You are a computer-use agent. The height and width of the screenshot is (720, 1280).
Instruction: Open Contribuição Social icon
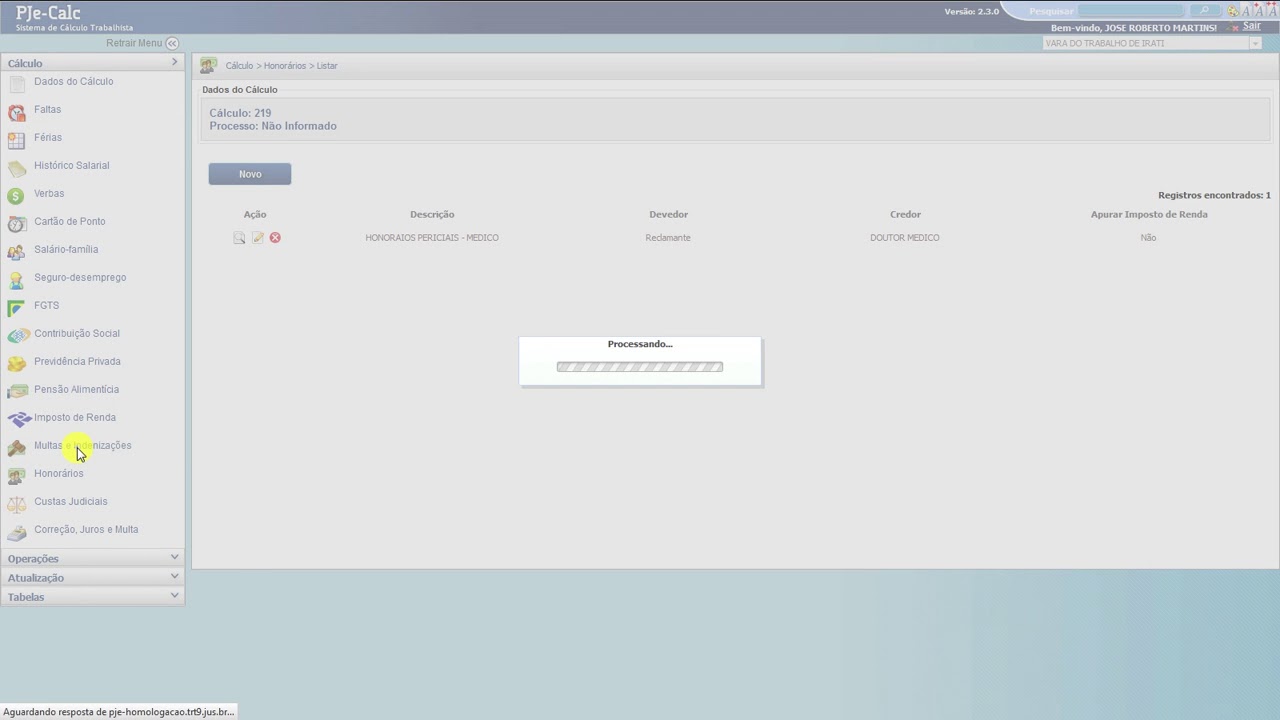[18, 337]
